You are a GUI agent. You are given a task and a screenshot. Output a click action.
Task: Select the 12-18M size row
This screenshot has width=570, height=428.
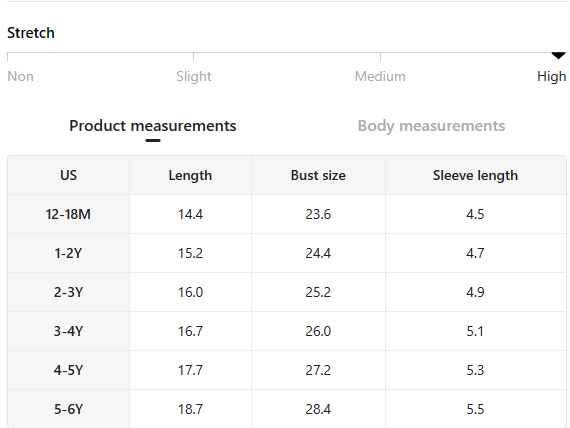(287, 214)
